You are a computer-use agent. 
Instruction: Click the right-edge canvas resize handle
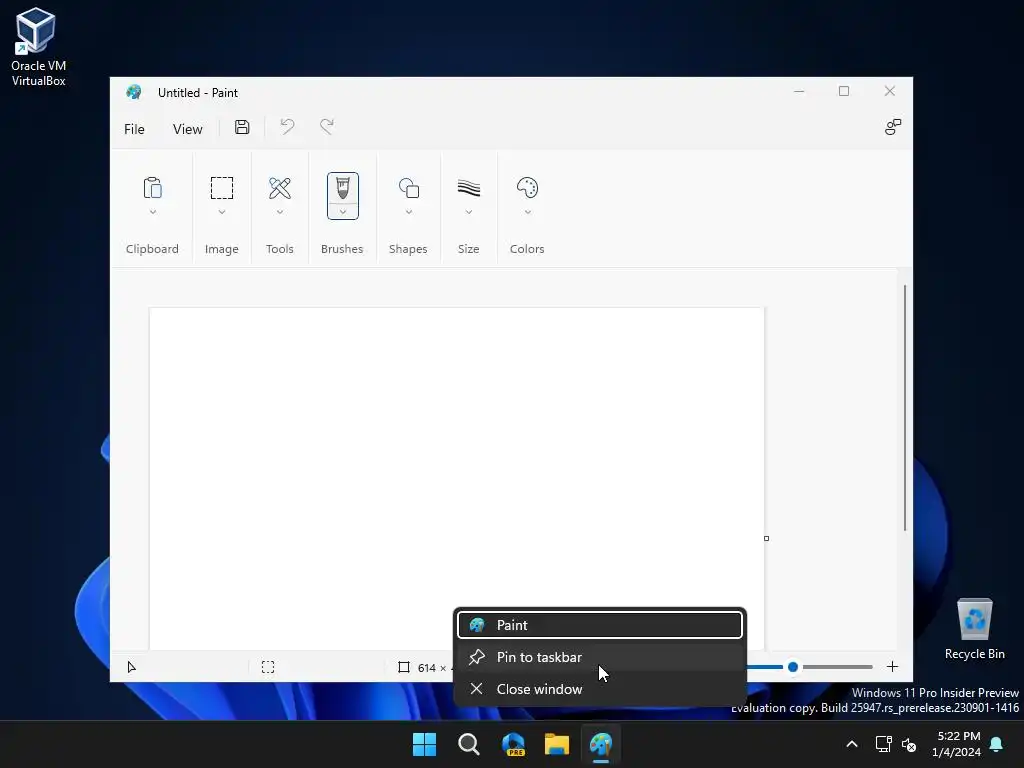point(766,538)
